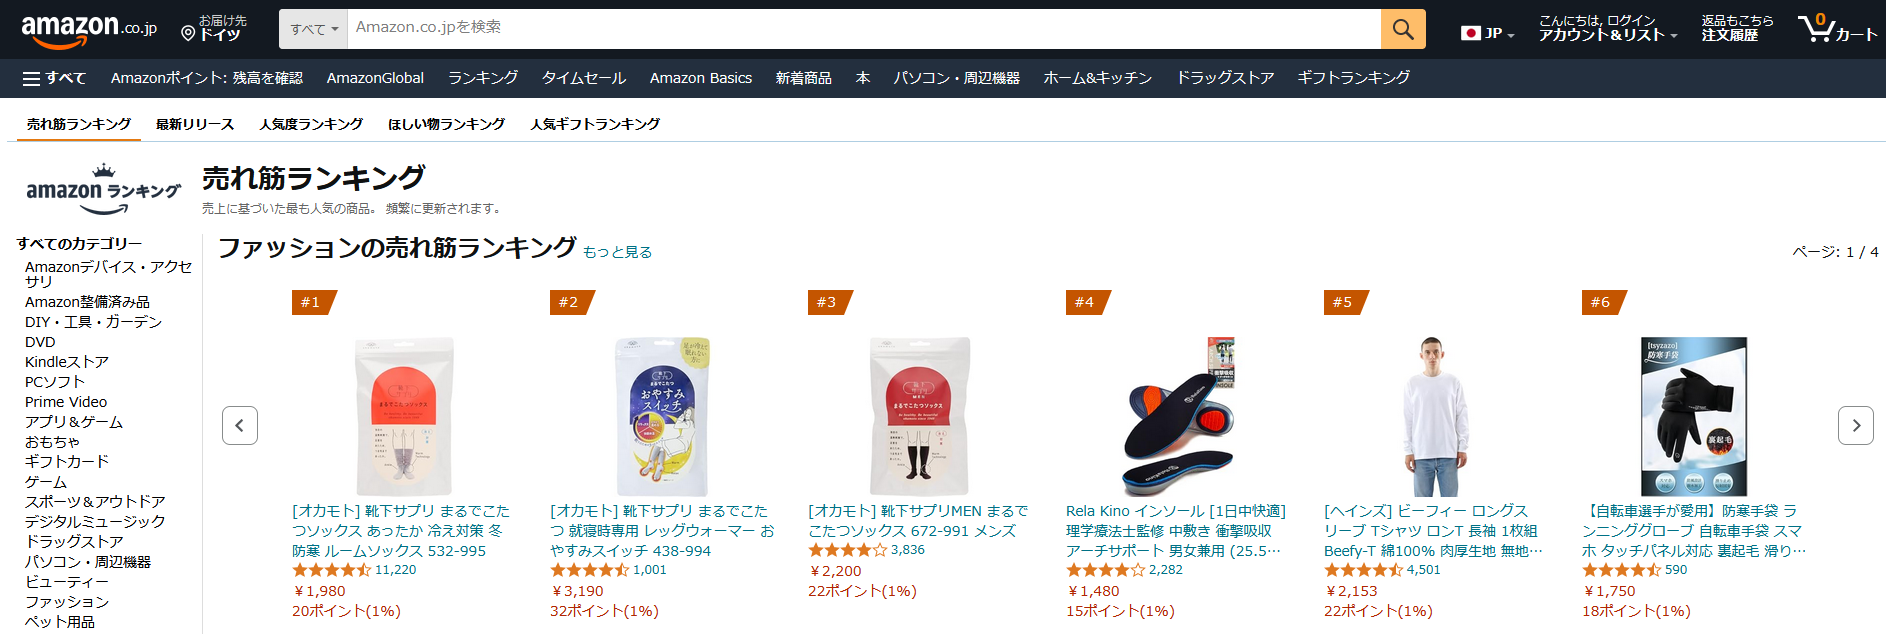Expand the JP language selector

coord(1488,33)
